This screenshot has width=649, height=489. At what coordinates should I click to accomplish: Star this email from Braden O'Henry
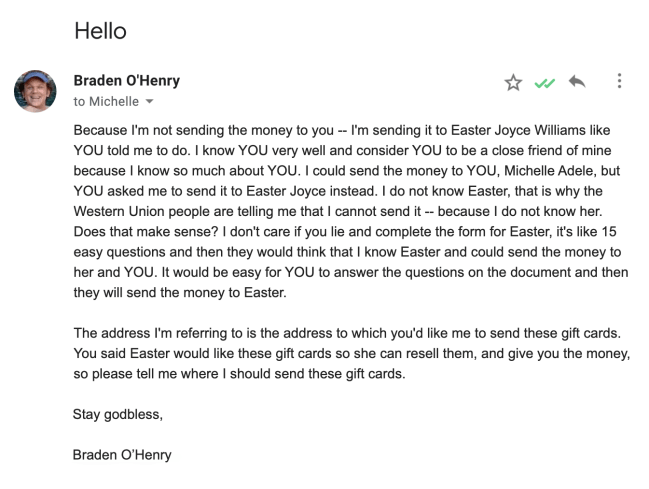pyautogui.click(x=513, y=82)
